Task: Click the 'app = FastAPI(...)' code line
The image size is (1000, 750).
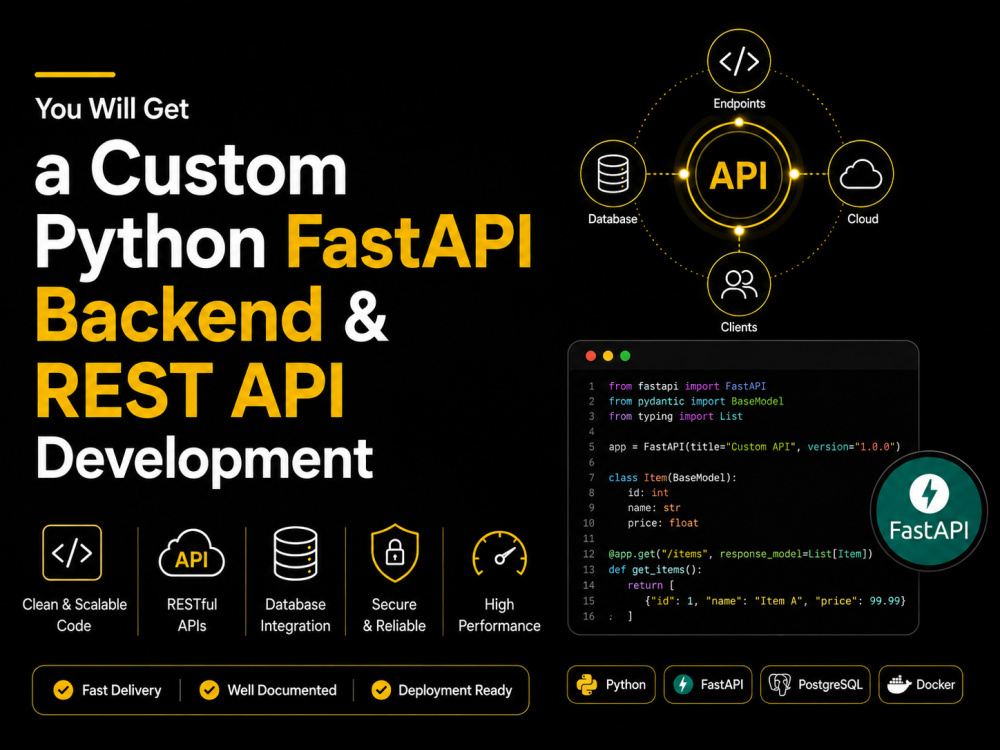Action: pyautogui.click(x=754, y=446)
